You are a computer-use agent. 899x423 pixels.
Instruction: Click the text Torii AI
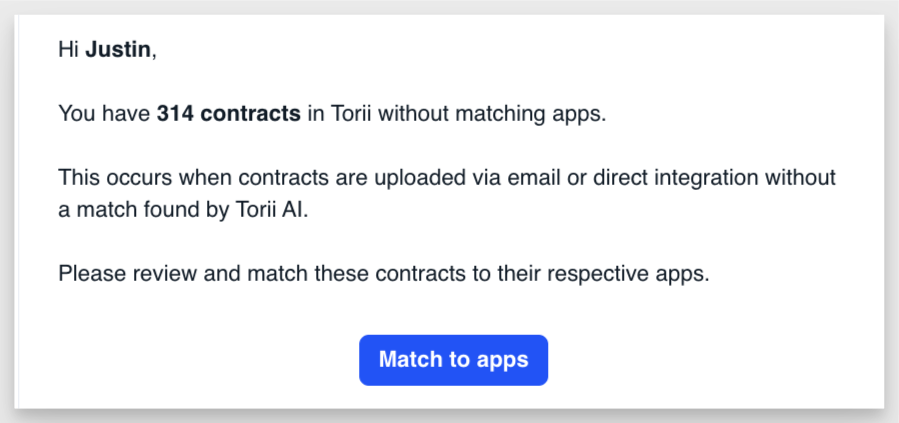point(272,210)
